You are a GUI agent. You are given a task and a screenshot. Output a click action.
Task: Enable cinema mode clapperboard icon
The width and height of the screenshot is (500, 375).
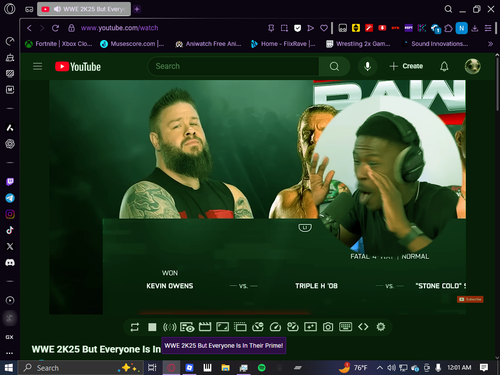(205, 327)
